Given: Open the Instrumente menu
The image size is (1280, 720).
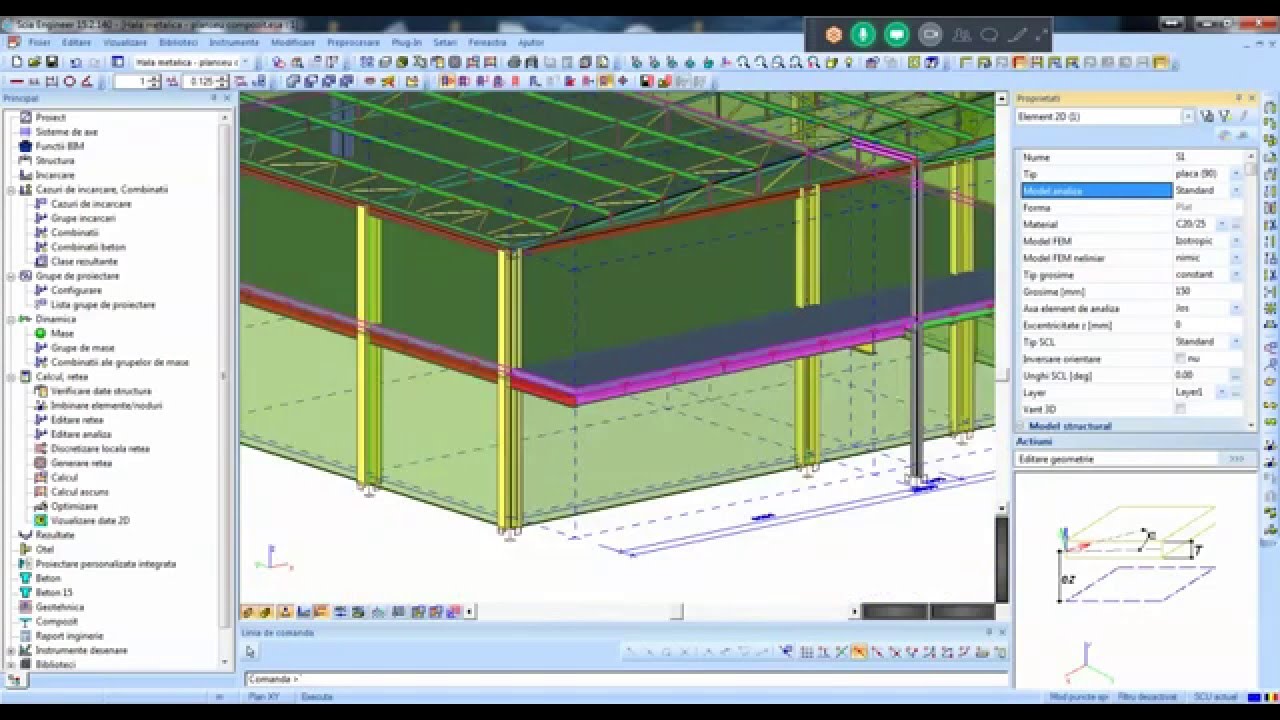Looking at the screenshot, I should point(234,43).
